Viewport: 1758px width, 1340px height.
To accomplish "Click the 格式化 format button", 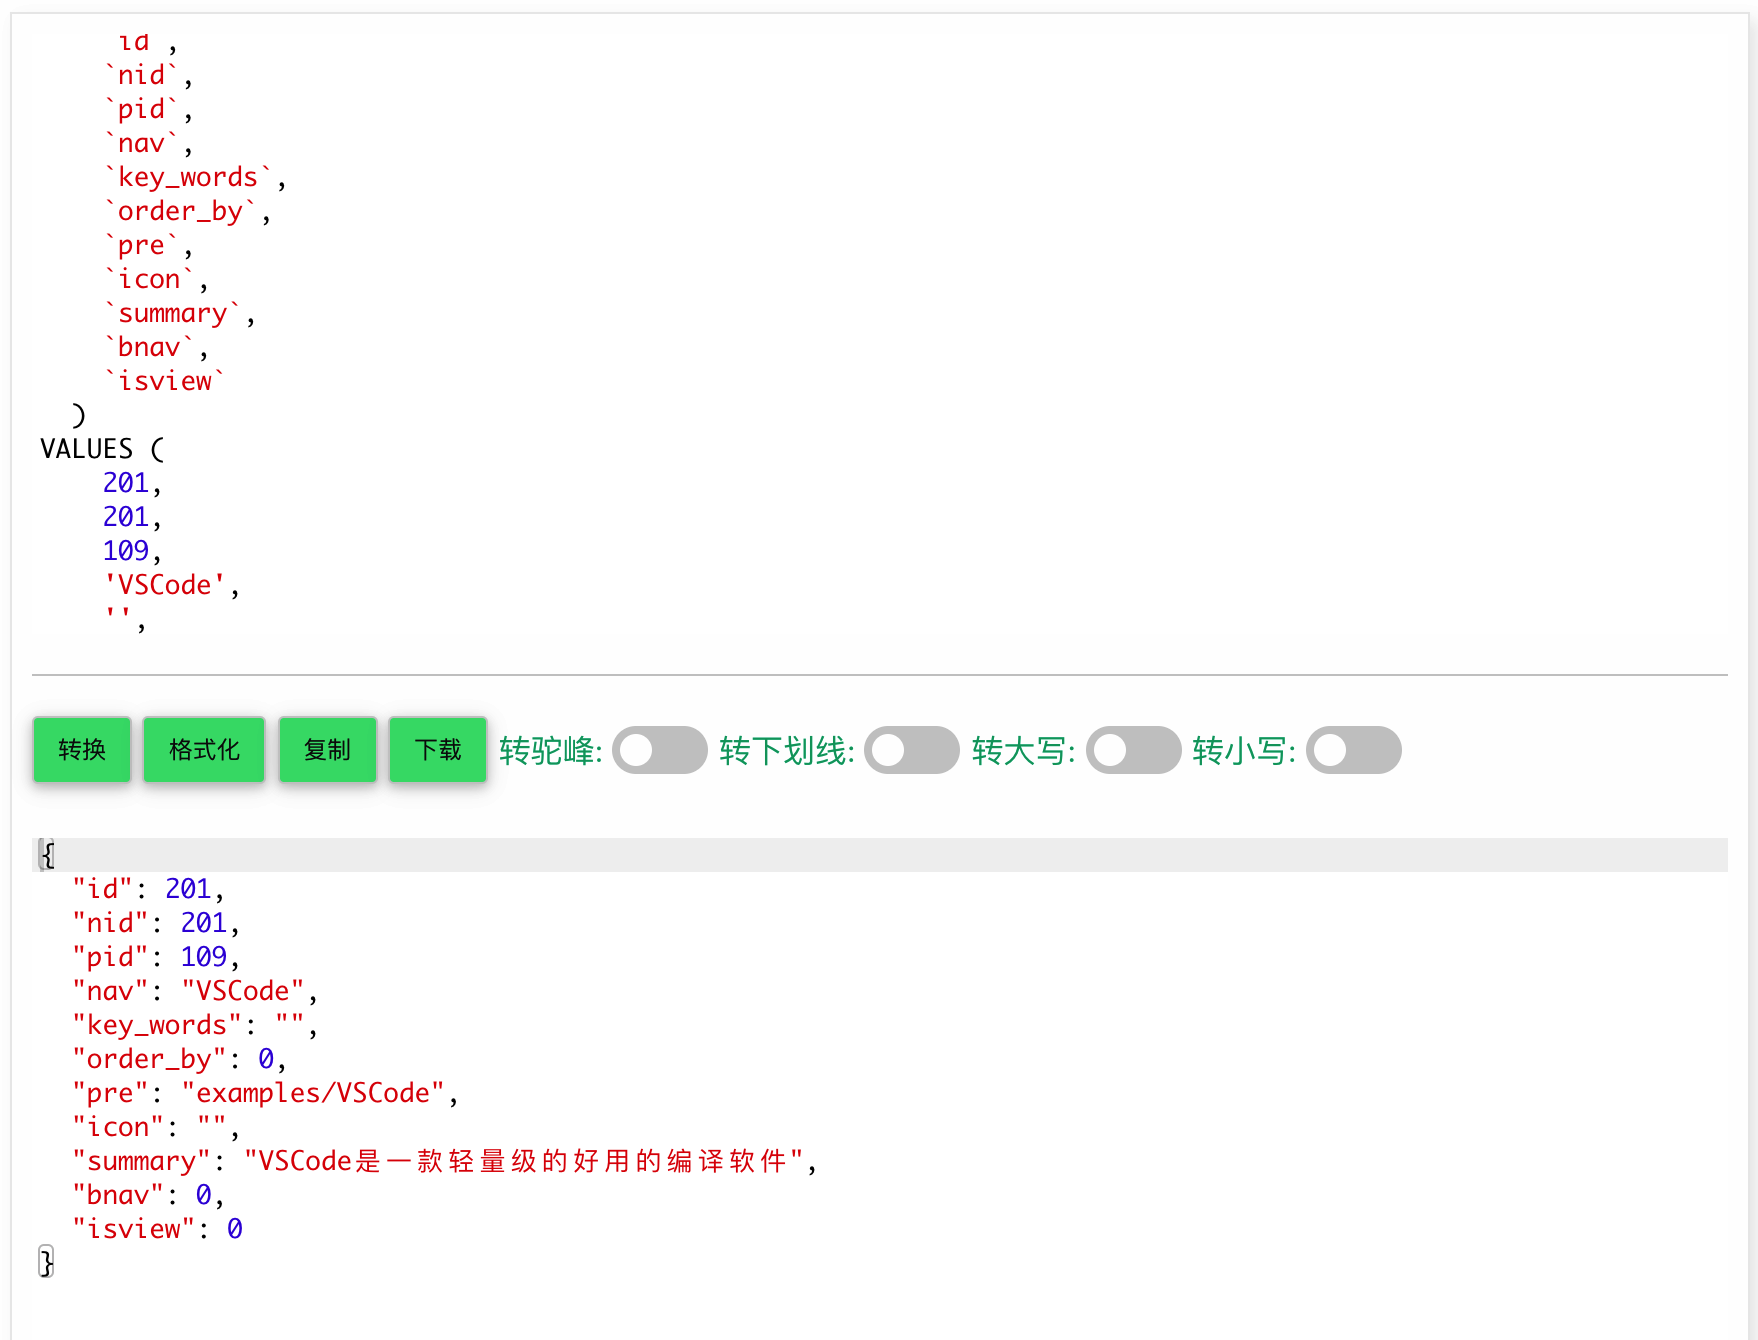I will click(204, 749).
